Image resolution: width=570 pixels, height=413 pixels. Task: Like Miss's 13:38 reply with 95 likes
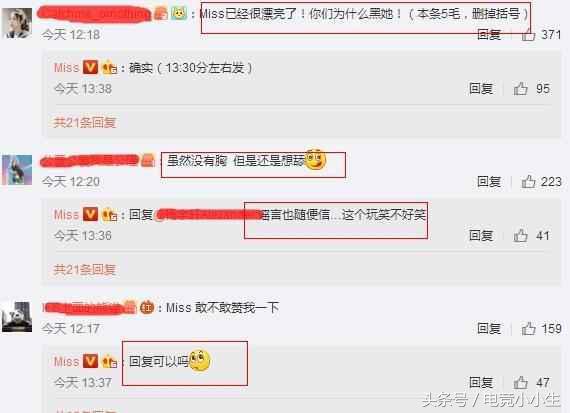click(521, 89)
